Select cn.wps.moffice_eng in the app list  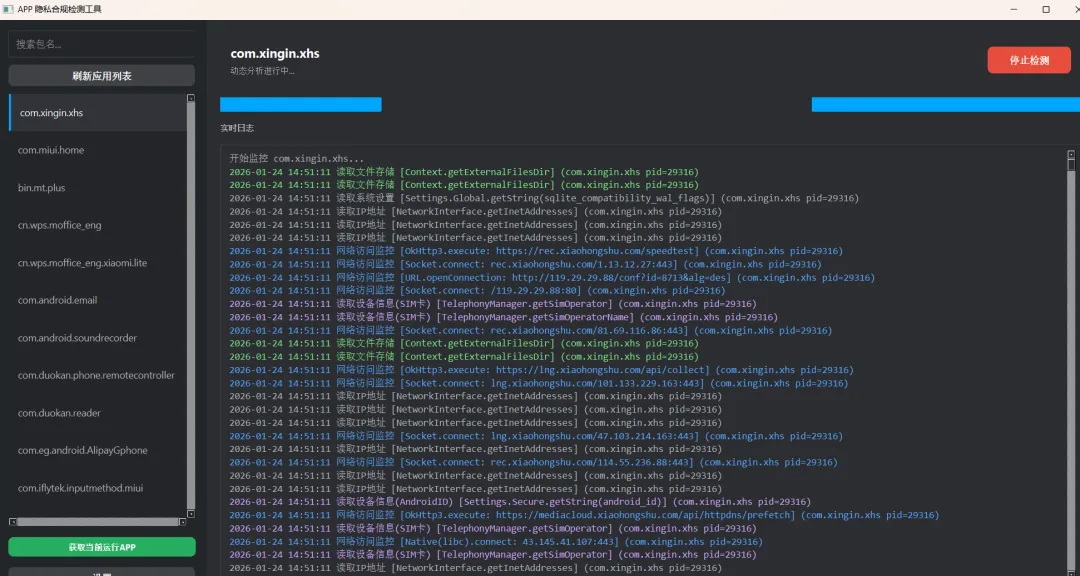(x=97, y=225)
